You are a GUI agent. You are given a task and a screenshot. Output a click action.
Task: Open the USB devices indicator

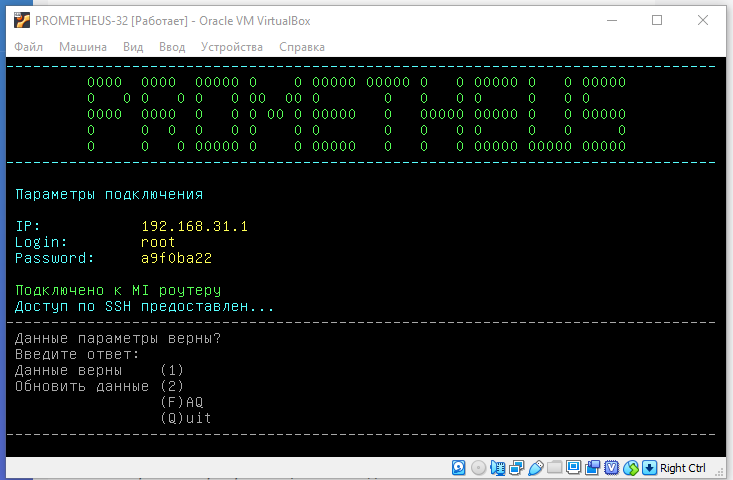click(536, 468)
